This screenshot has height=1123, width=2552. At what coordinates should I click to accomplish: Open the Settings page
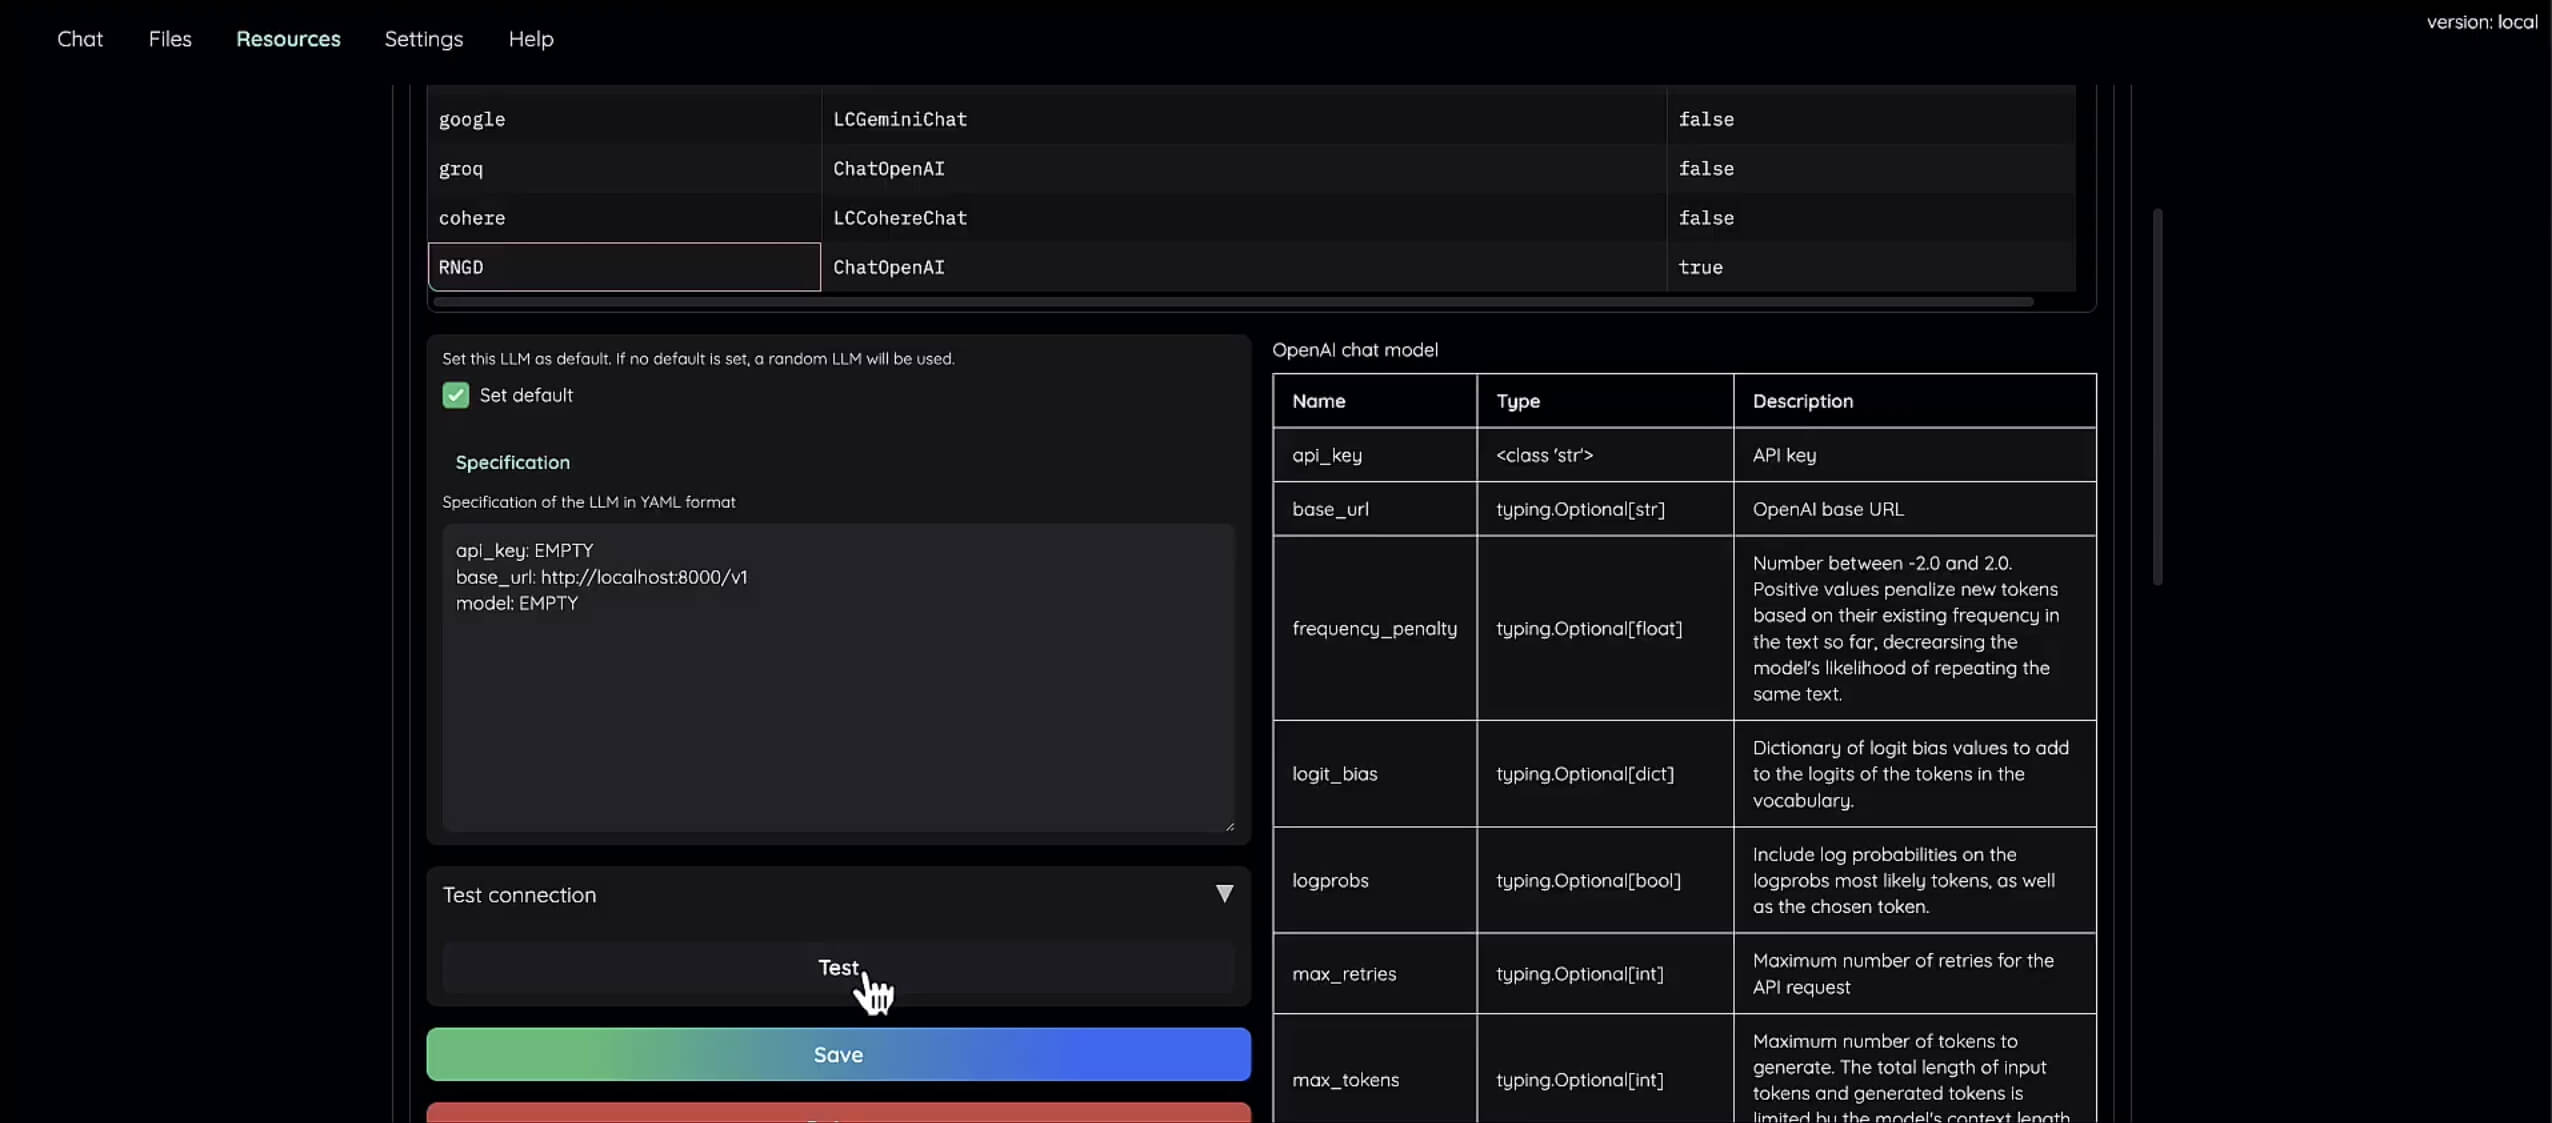click(x=423, y=38)
